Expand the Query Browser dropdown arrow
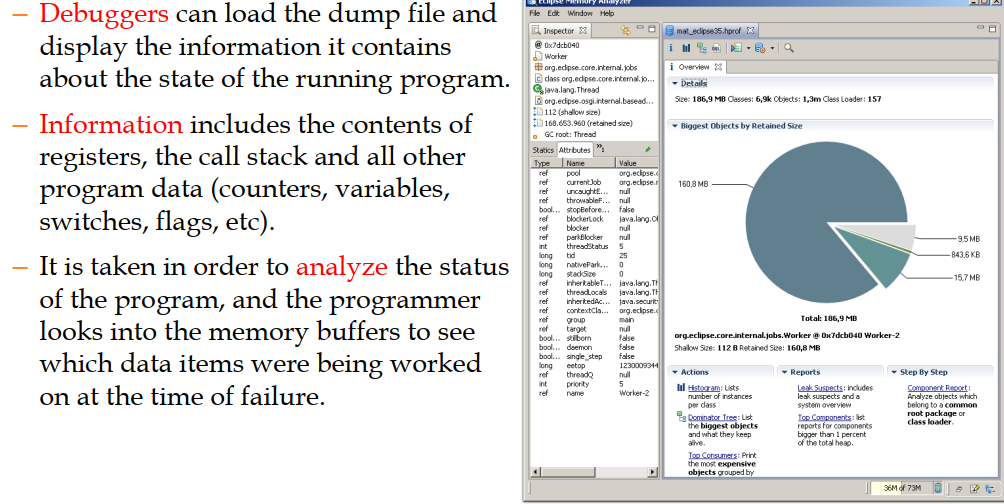This screenshot has width=1004, height=504. (772, 49)
